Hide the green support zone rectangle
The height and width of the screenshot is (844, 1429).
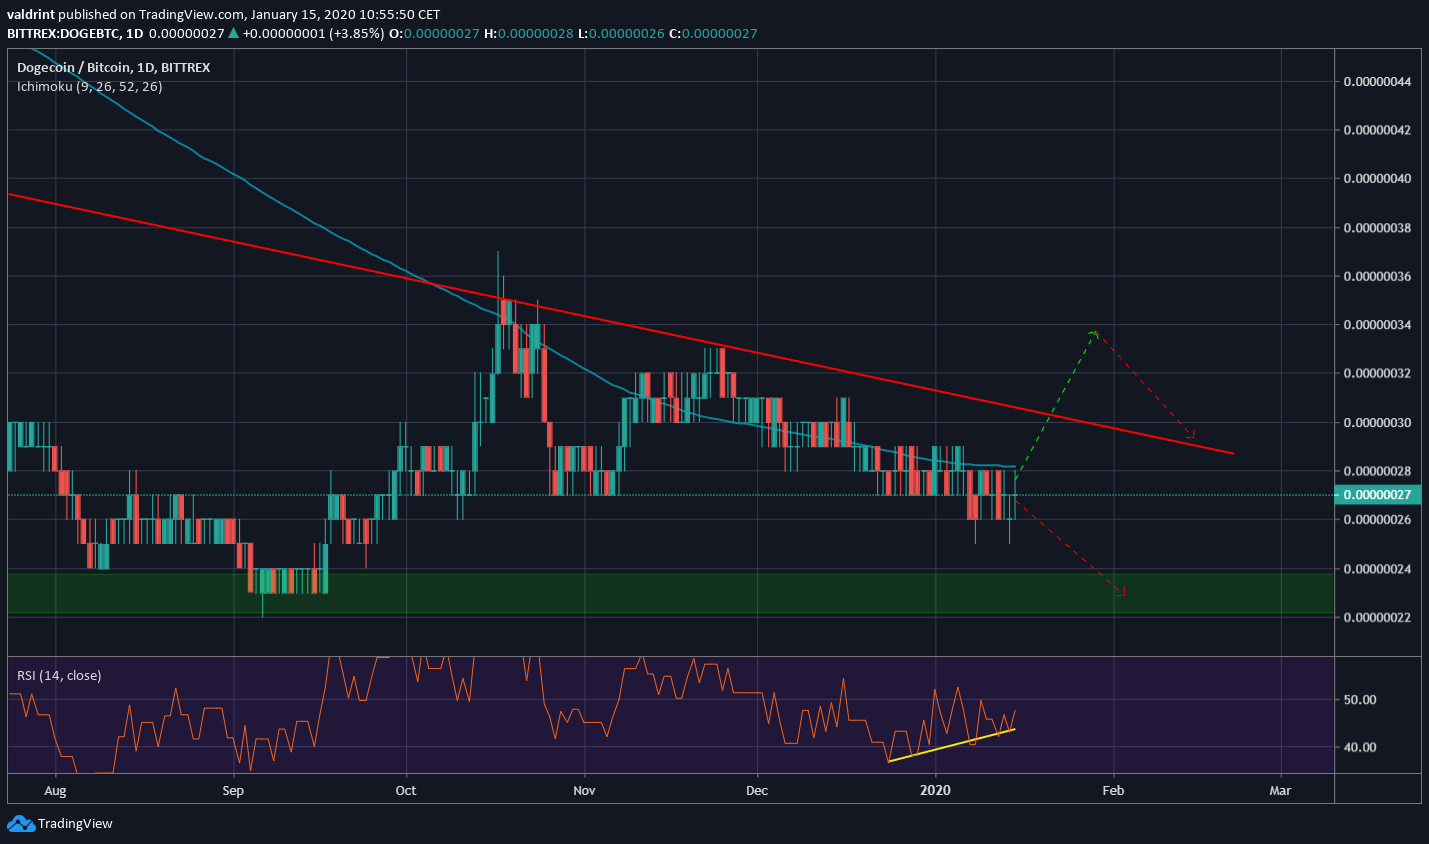click(600, 592)
